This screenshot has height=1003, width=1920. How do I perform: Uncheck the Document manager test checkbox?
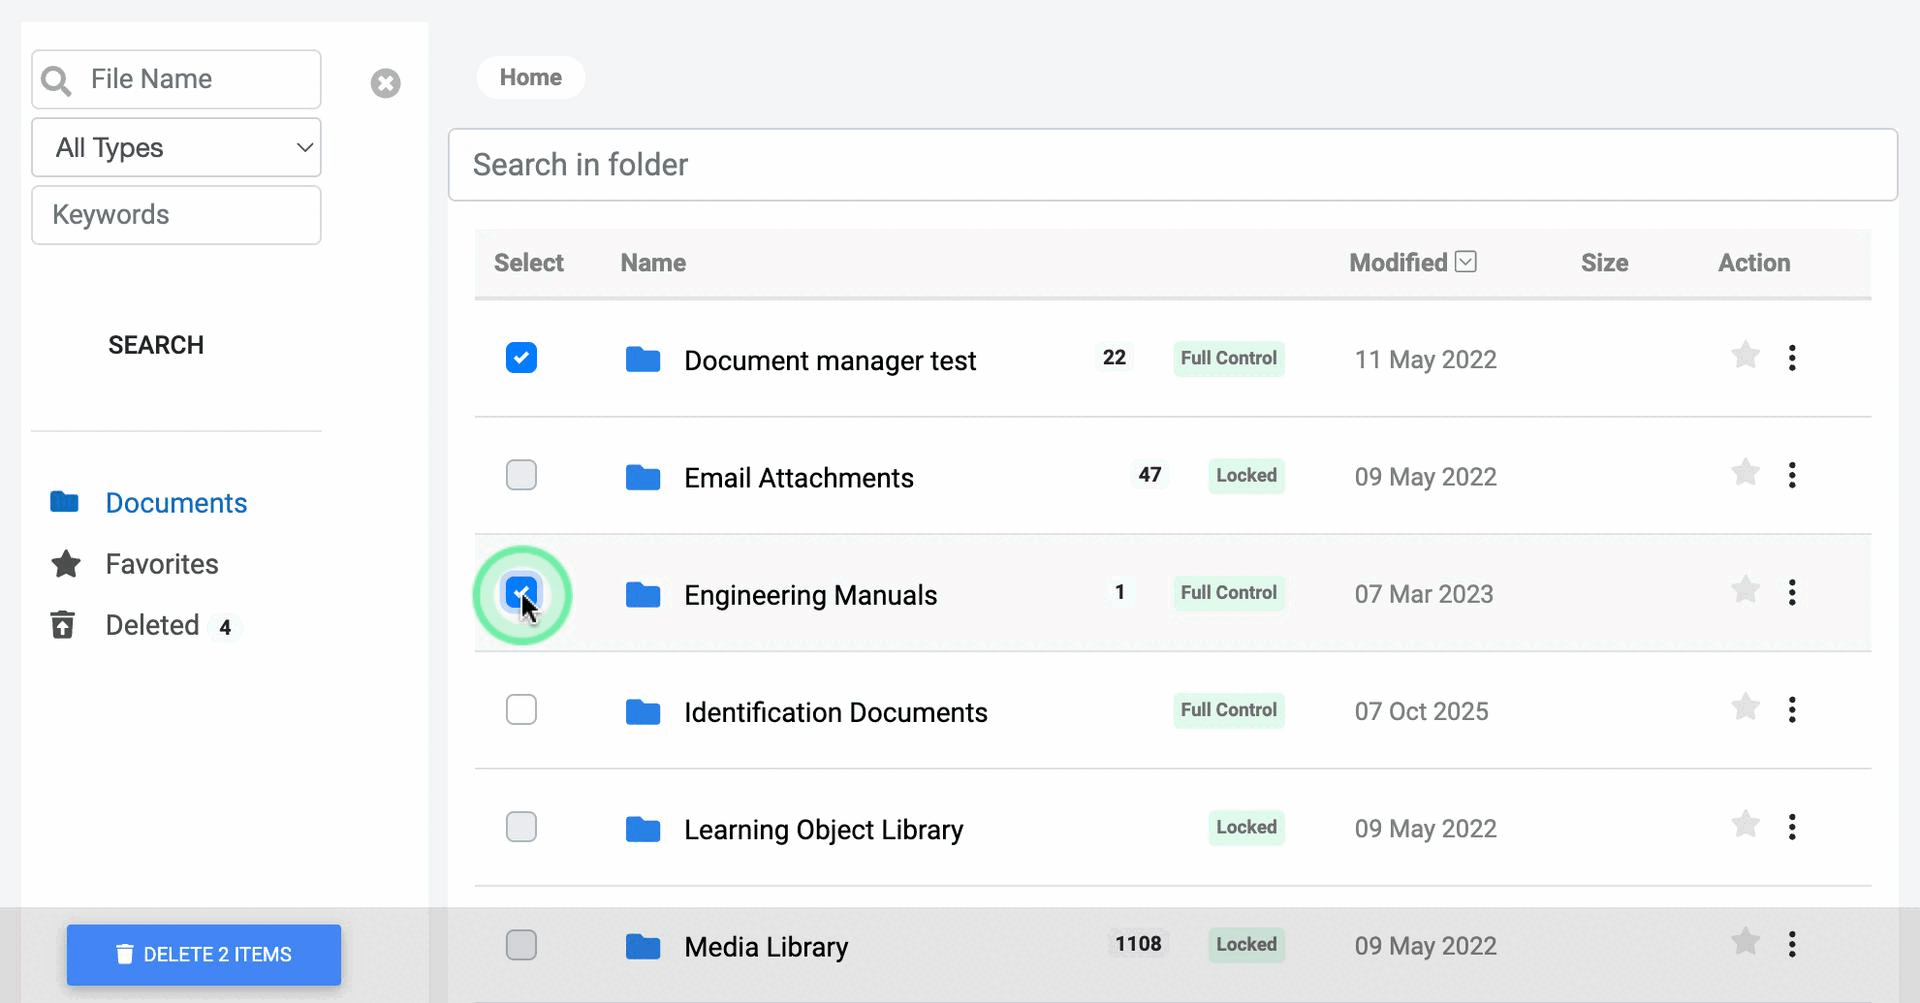(x=521, y=357)
